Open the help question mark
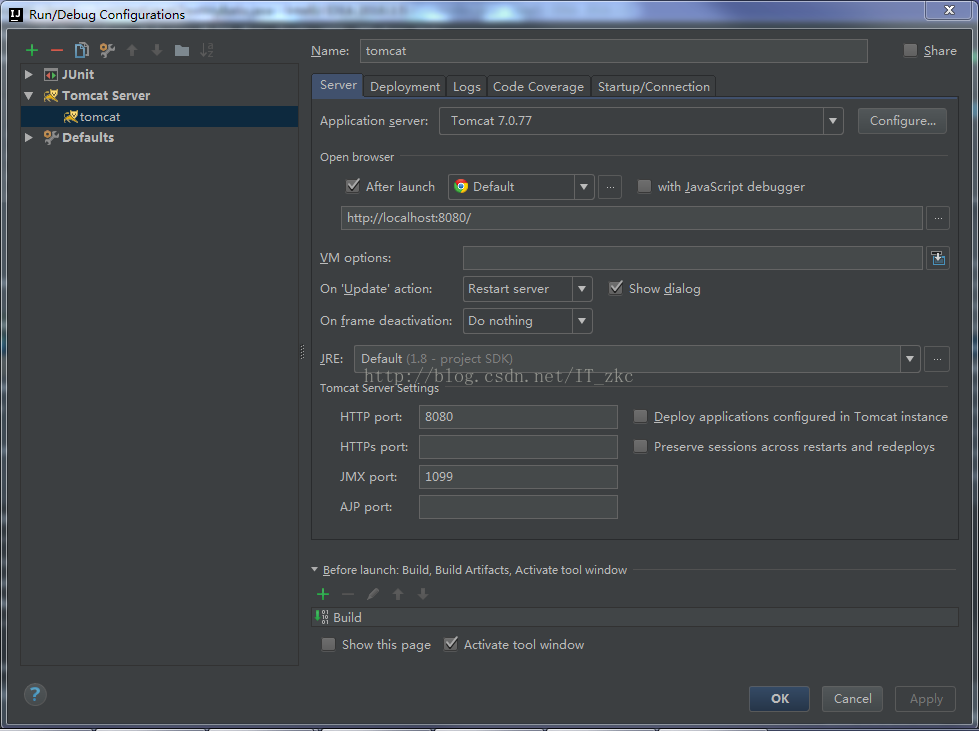Screen dimensions: 979x731 coord(35,694)
